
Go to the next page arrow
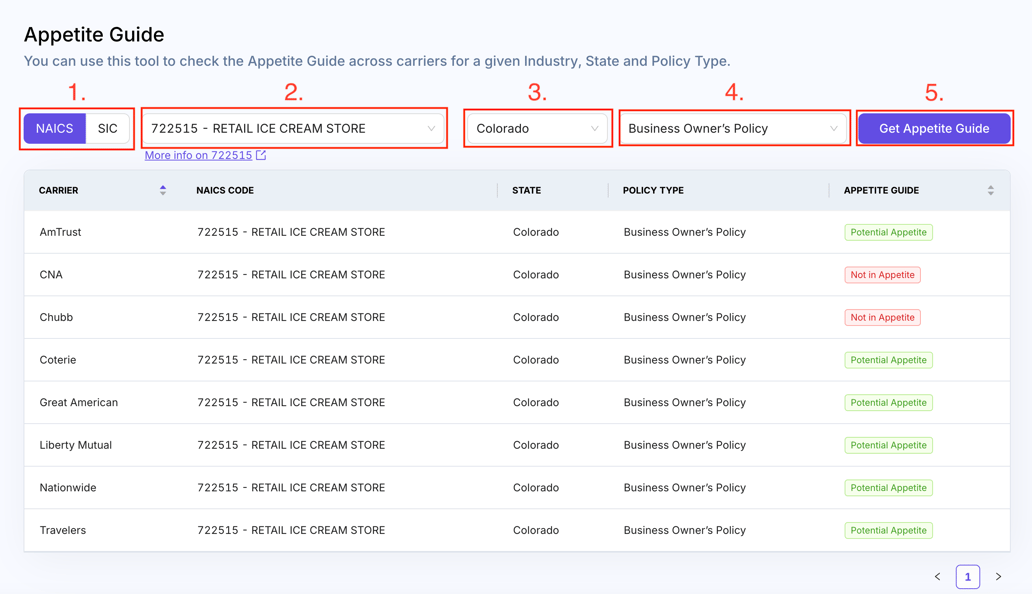[x=998, y=577]
